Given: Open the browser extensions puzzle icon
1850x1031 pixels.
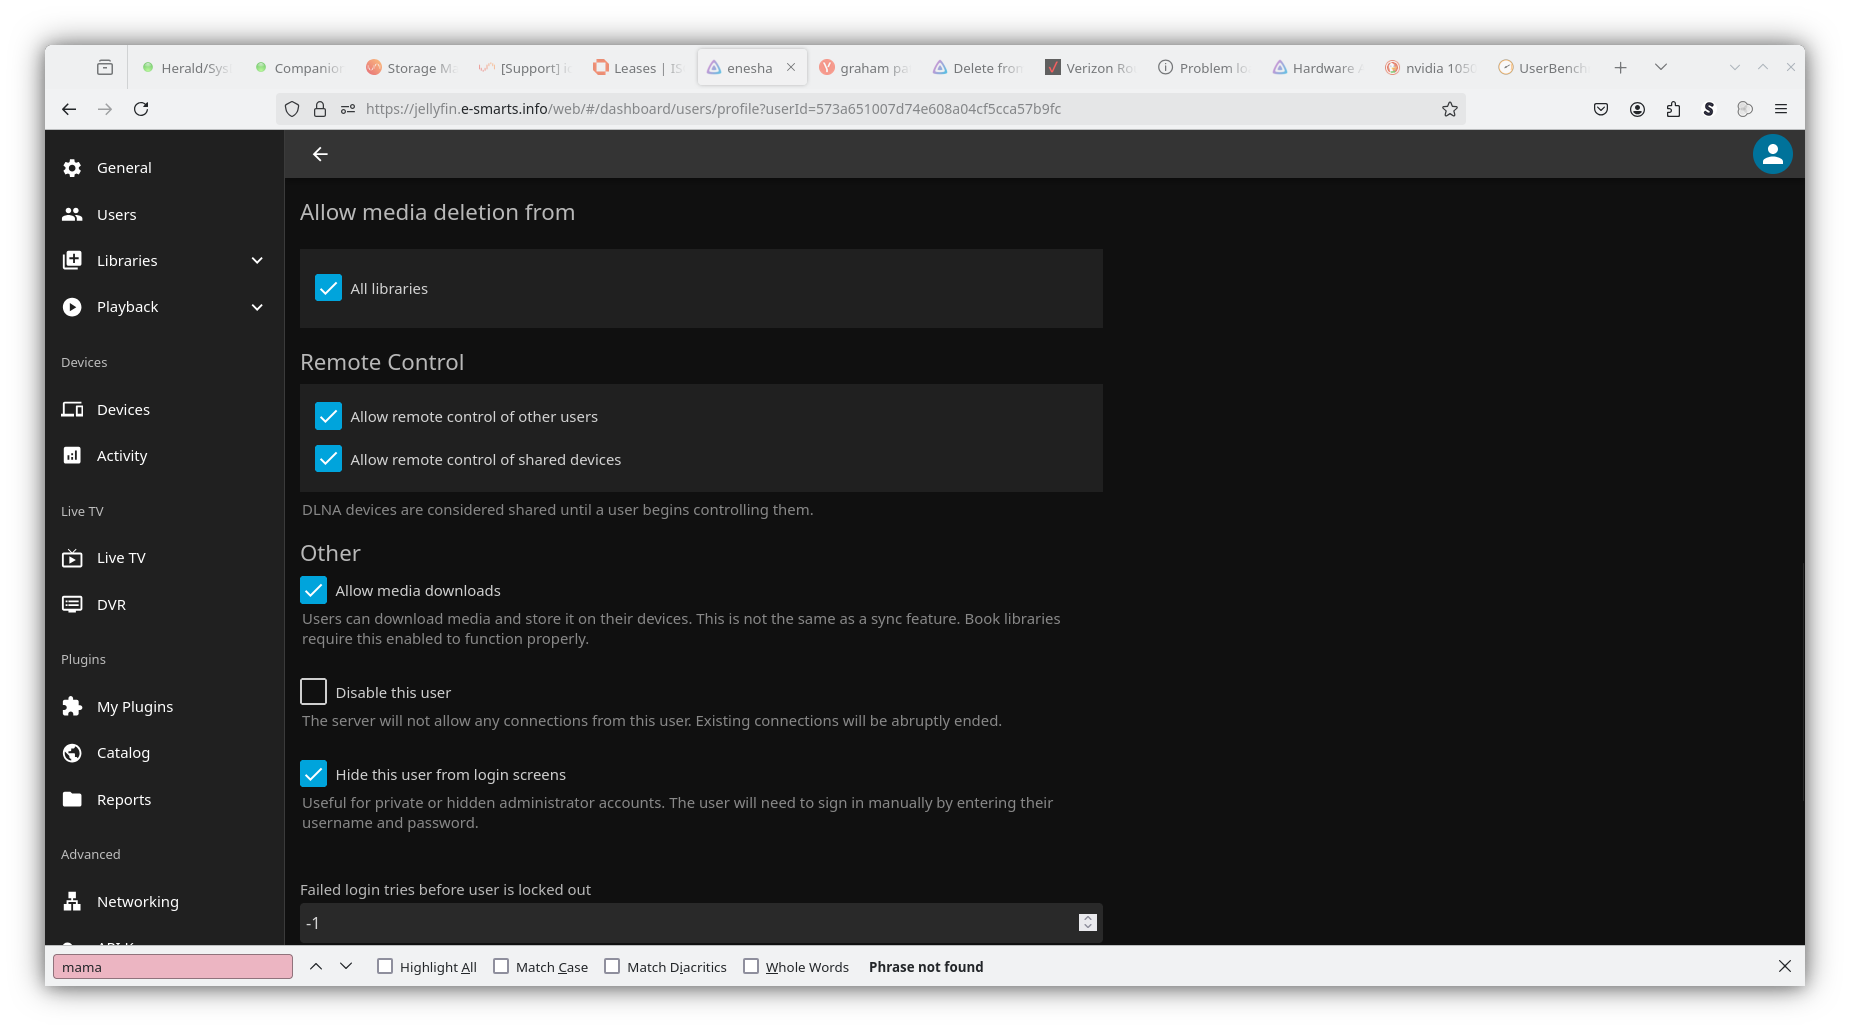Looking at the screenshot, I should [x=1673, y=109].
